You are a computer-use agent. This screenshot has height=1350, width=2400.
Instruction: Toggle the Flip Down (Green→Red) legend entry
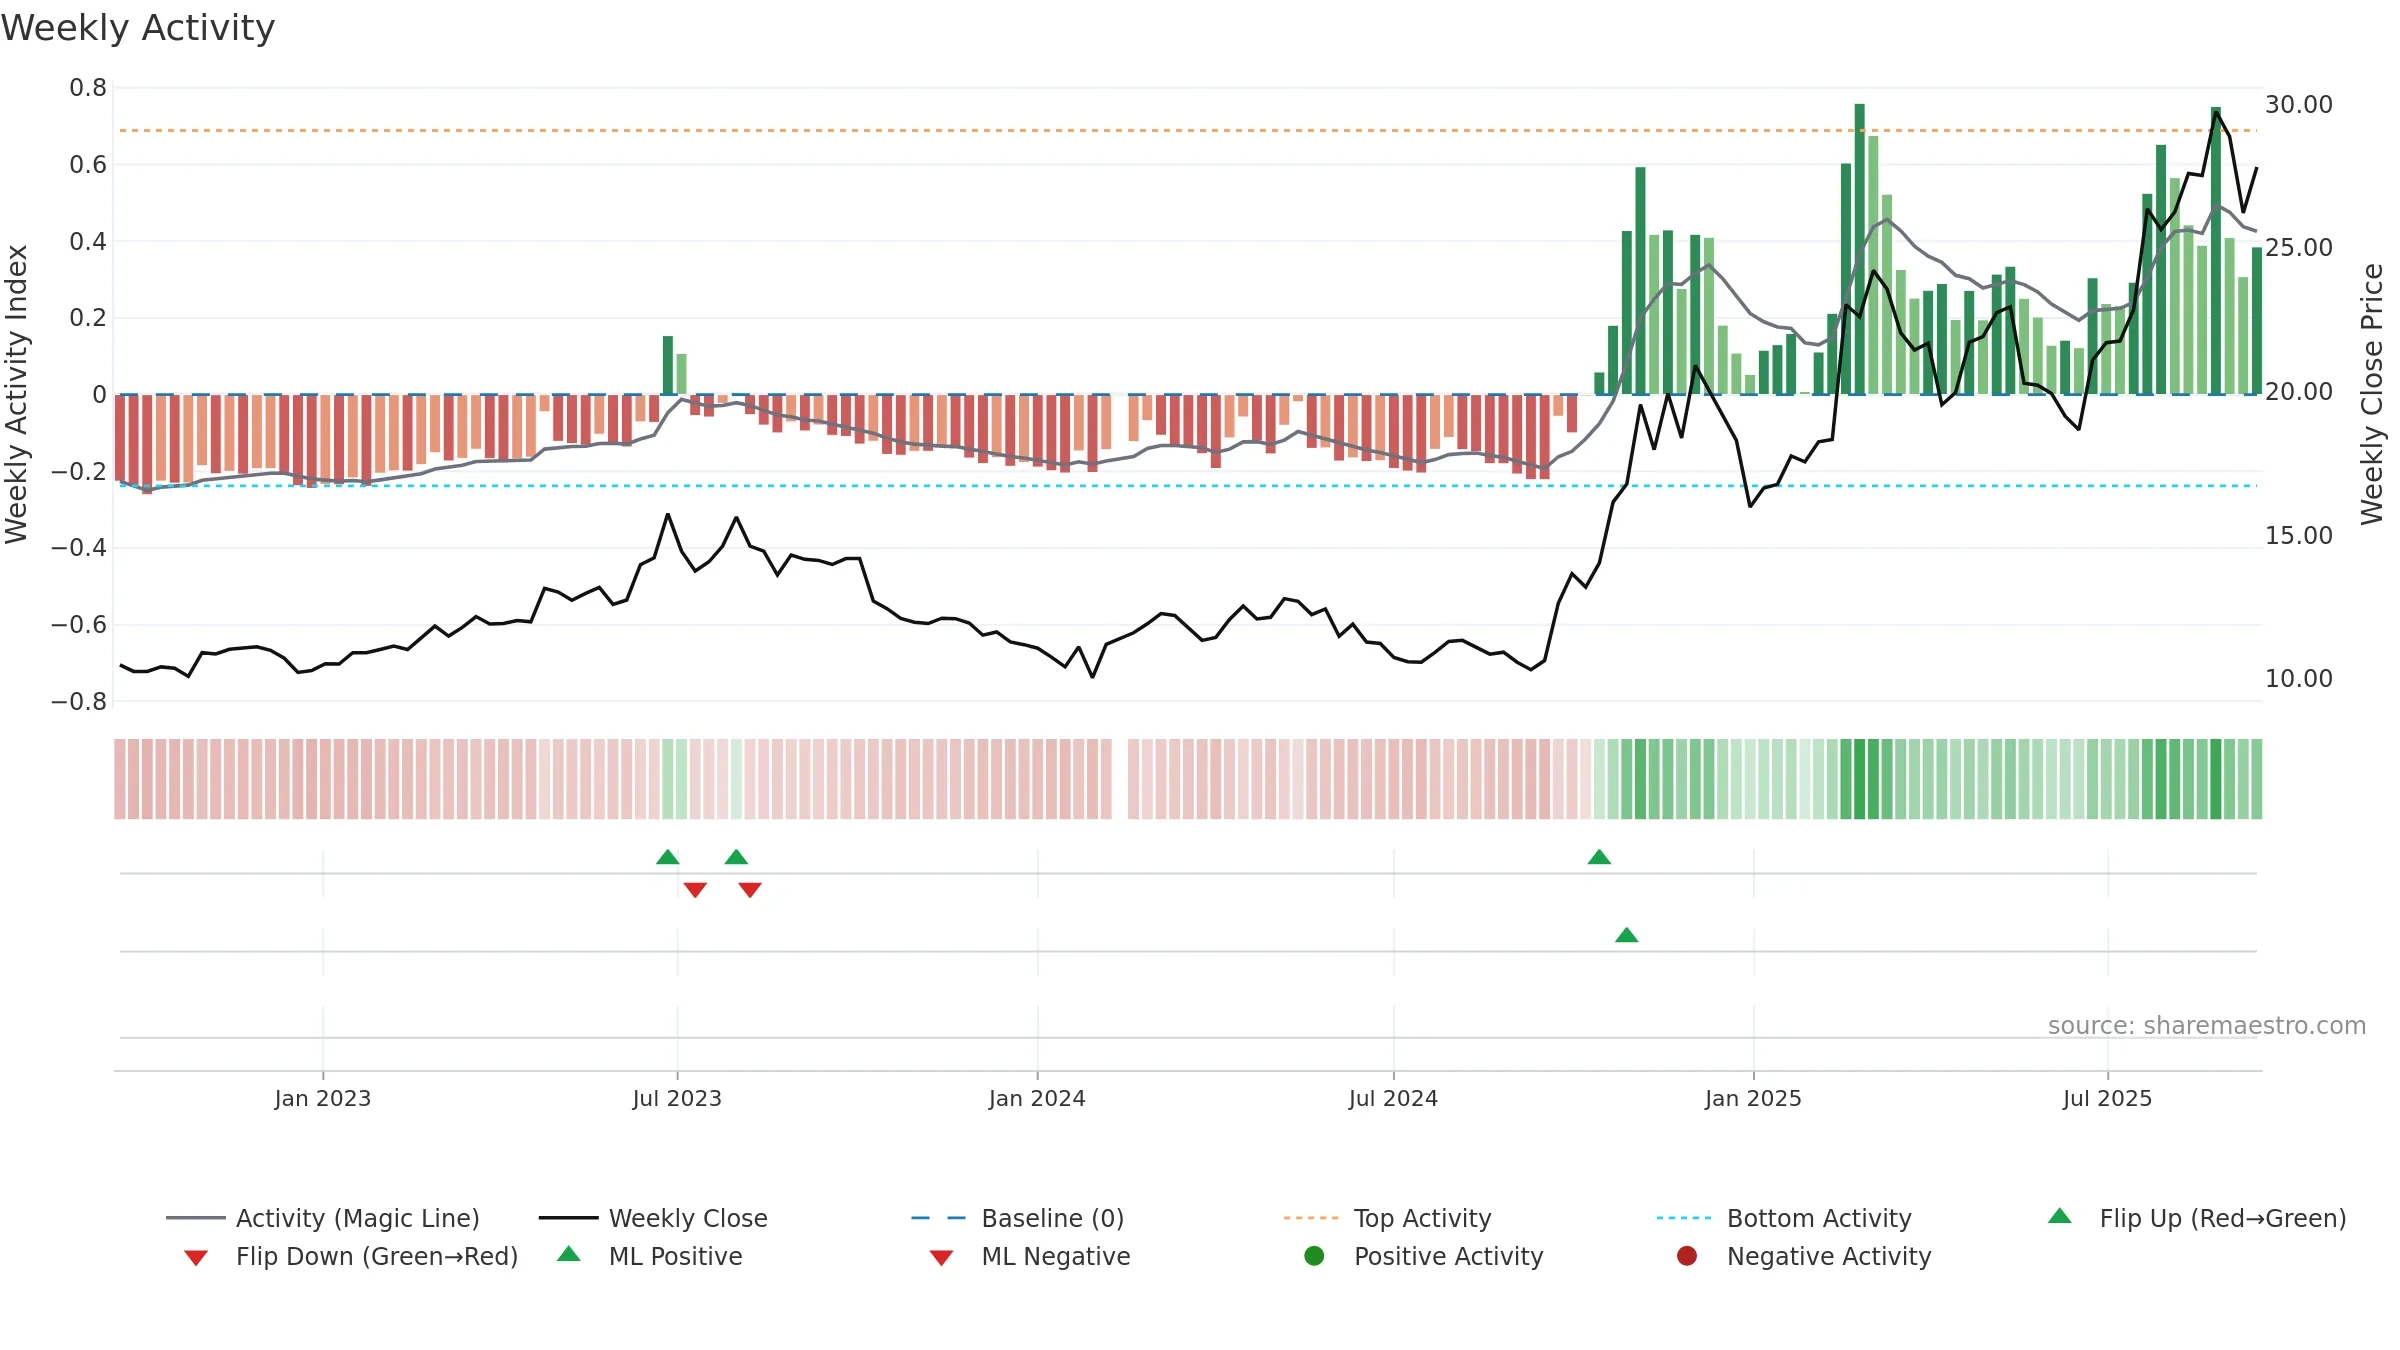351,1256
